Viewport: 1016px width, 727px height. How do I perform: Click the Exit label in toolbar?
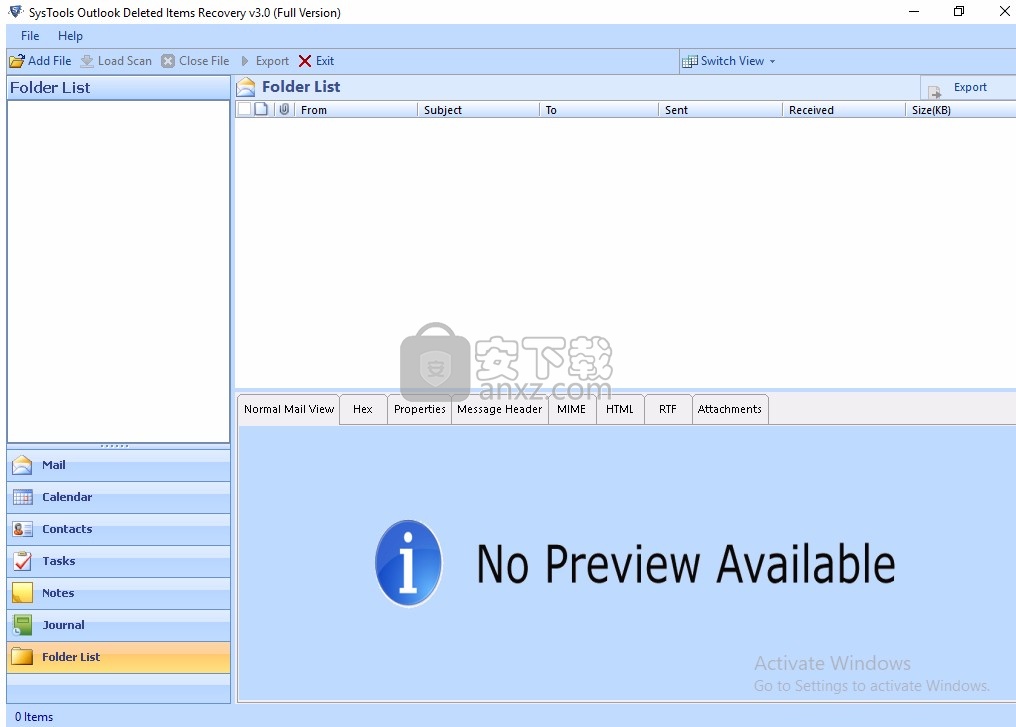coord(325,61)
